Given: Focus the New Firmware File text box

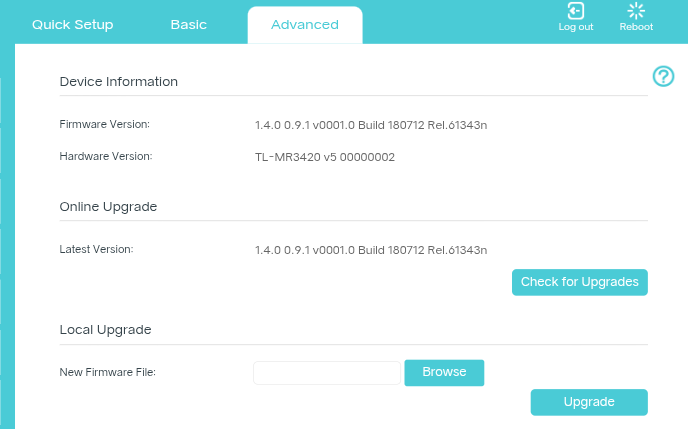Looking at the screenshot, I should coord(327,373).
